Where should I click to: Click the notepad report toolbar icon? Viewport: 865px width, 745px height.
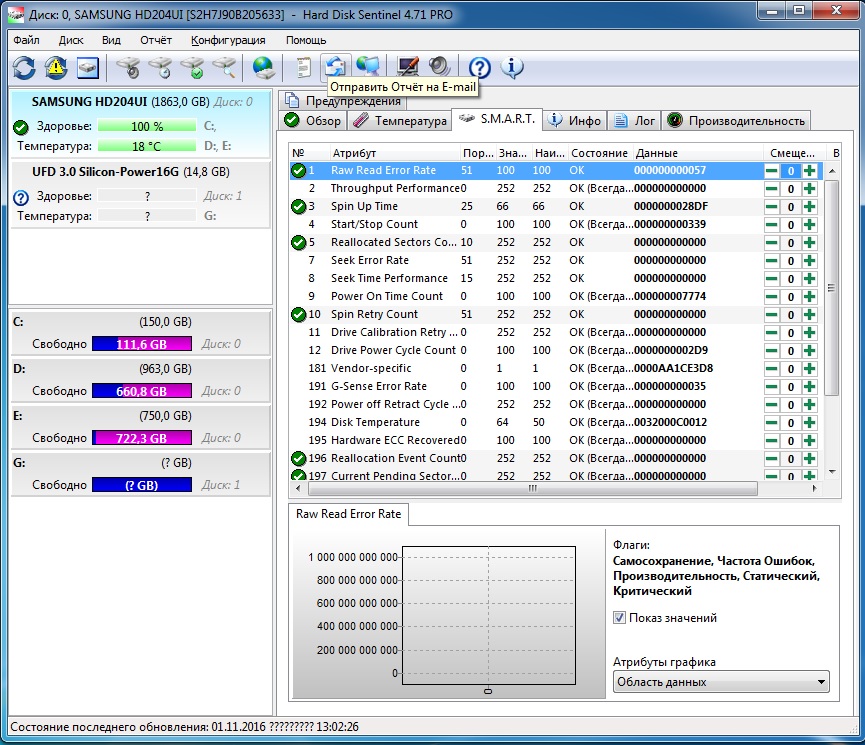[x=303, y=68]
